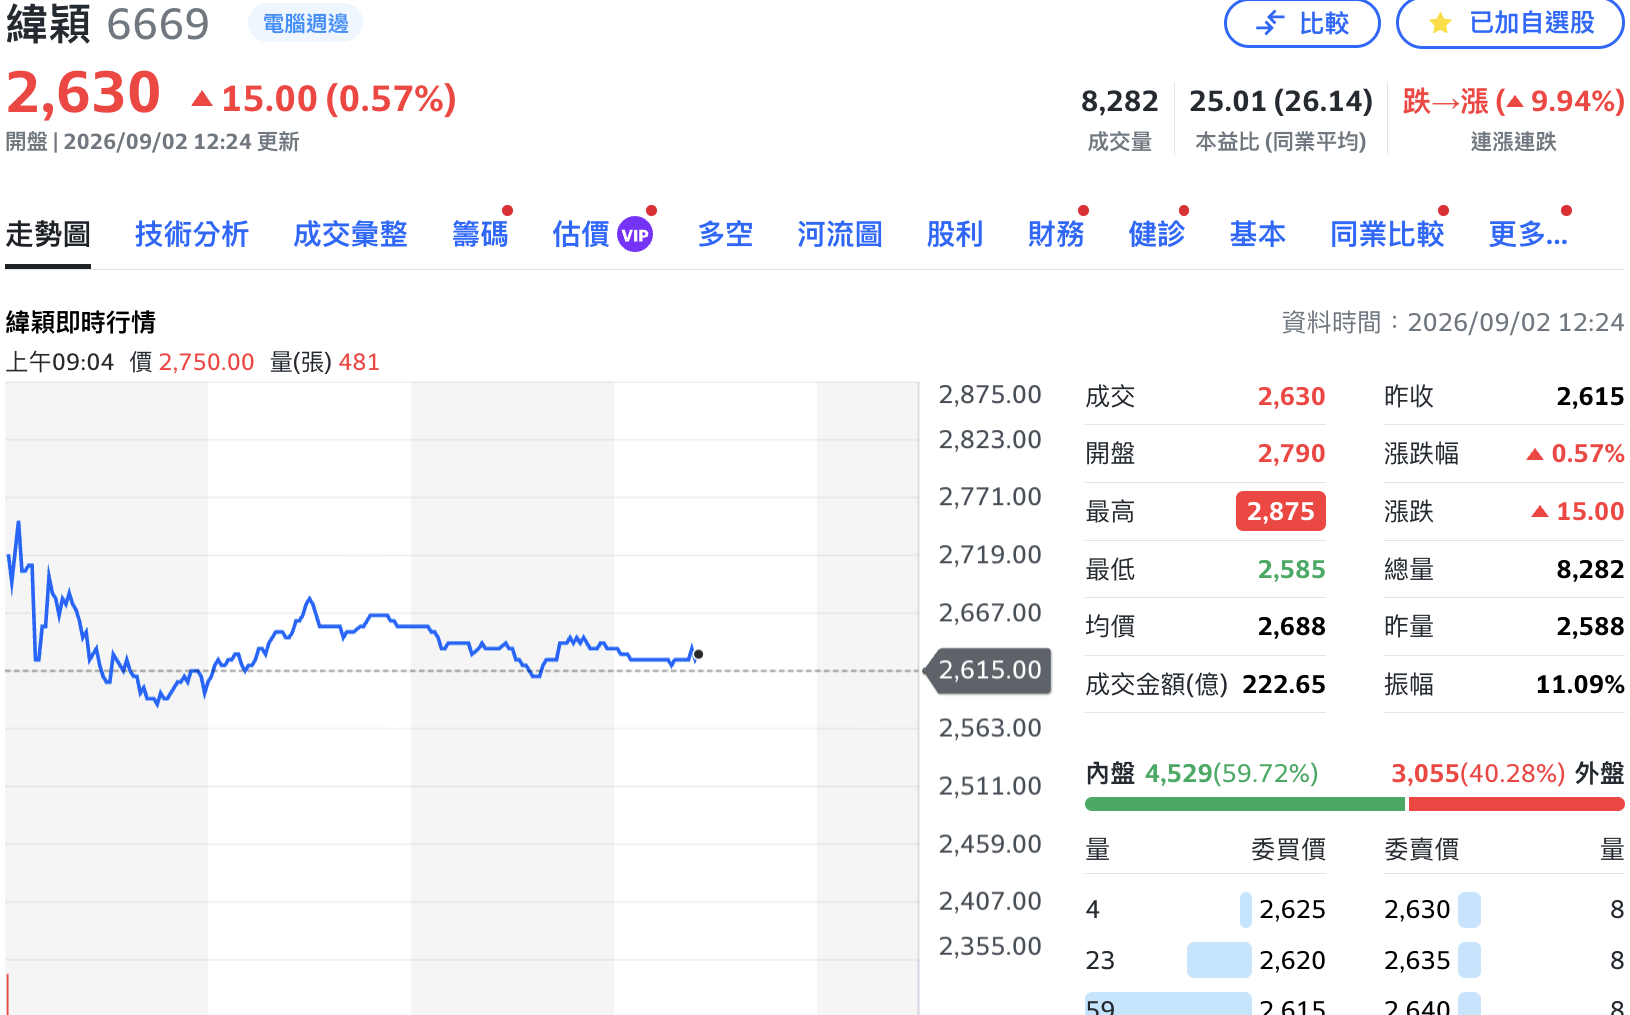
Task: Click the 昨量 2,588 value
Action: (1590, 626)
